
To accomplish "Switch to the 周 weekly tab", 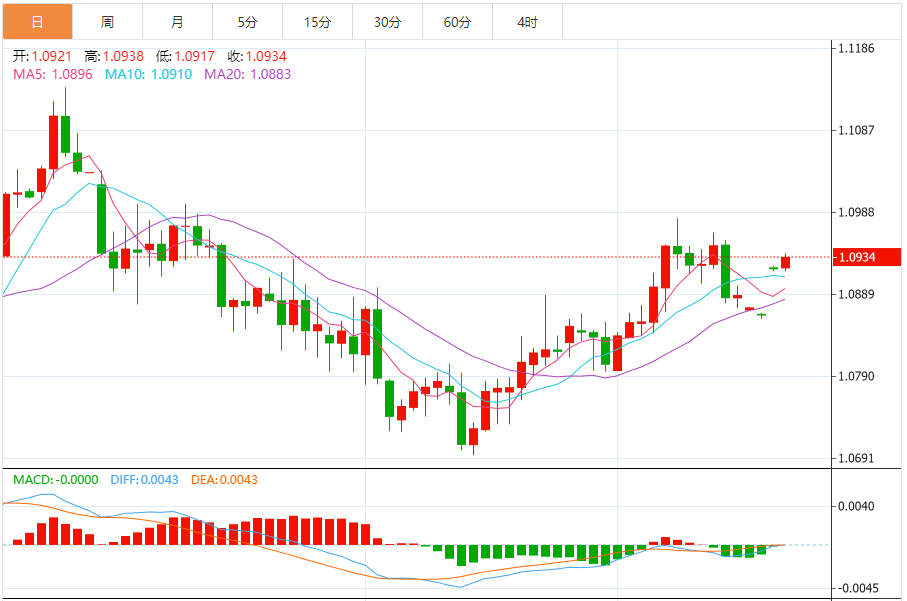I will point(108,22).
